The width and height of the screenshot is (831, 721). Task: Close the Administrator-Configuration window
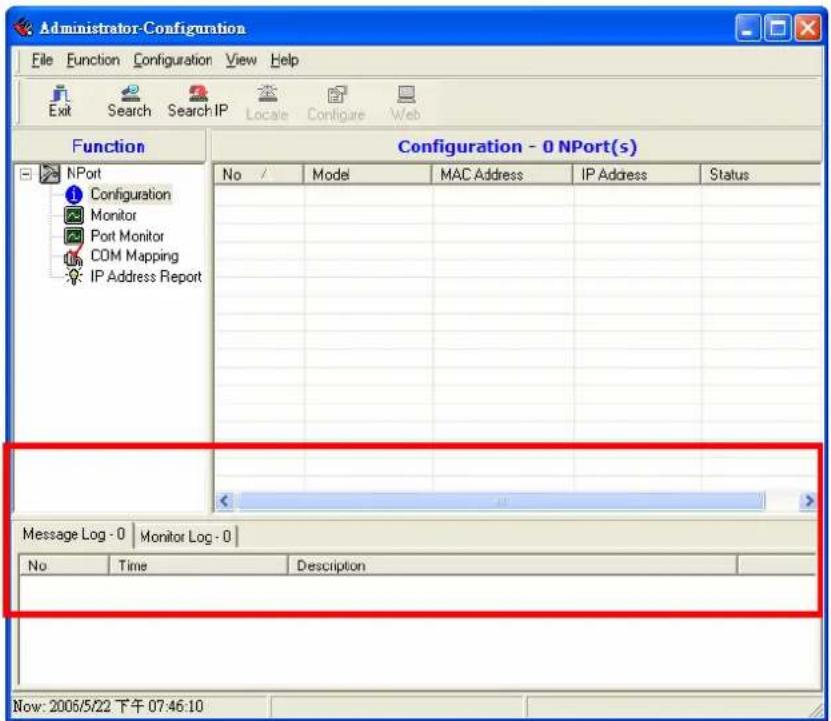[808, 28]
